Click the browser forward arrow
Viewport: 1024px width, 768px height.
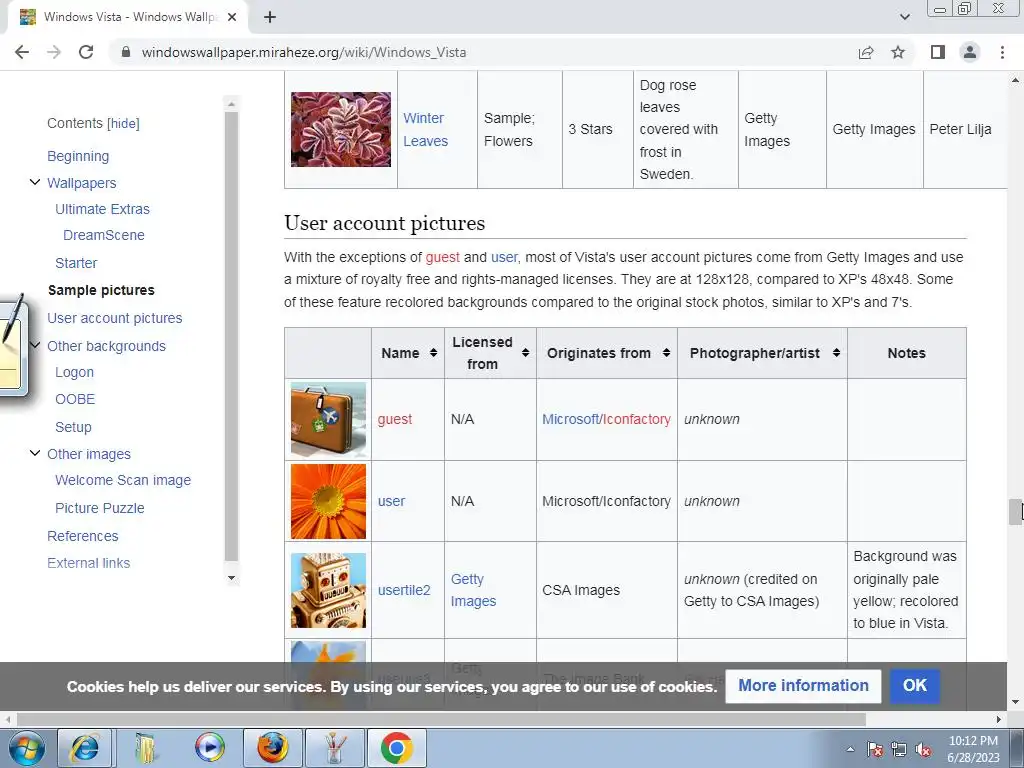(54, 52)
